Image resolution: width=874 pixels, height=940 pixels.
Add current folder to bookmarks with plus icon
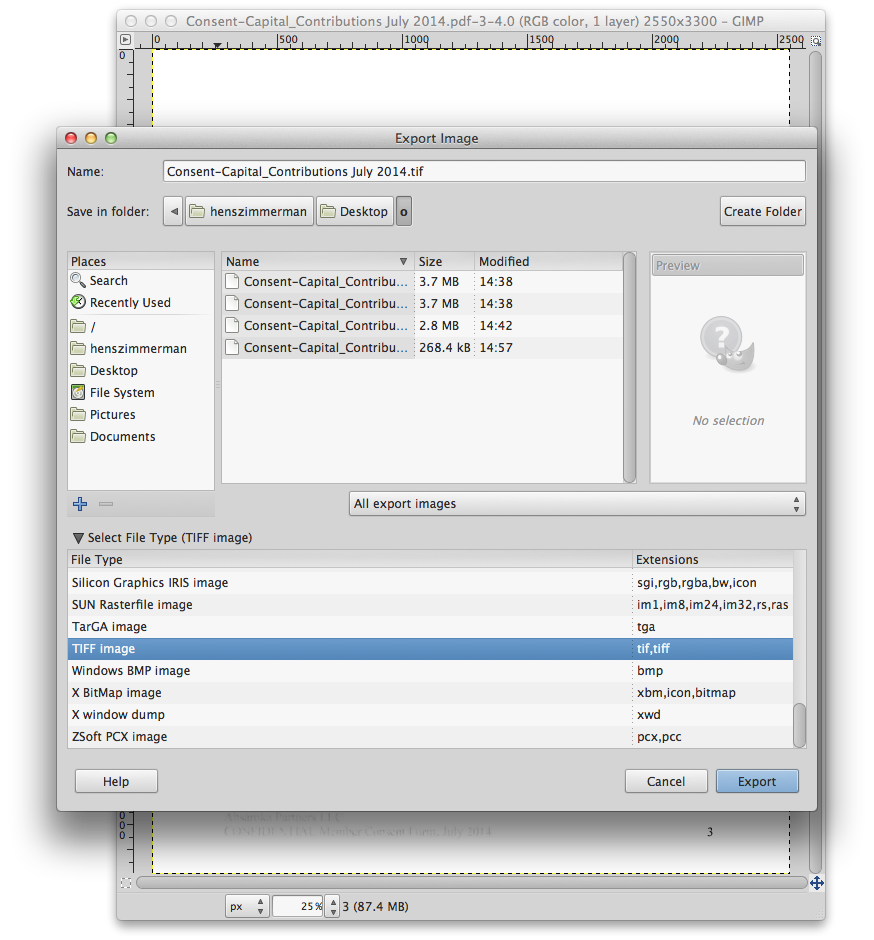point(80,503)
